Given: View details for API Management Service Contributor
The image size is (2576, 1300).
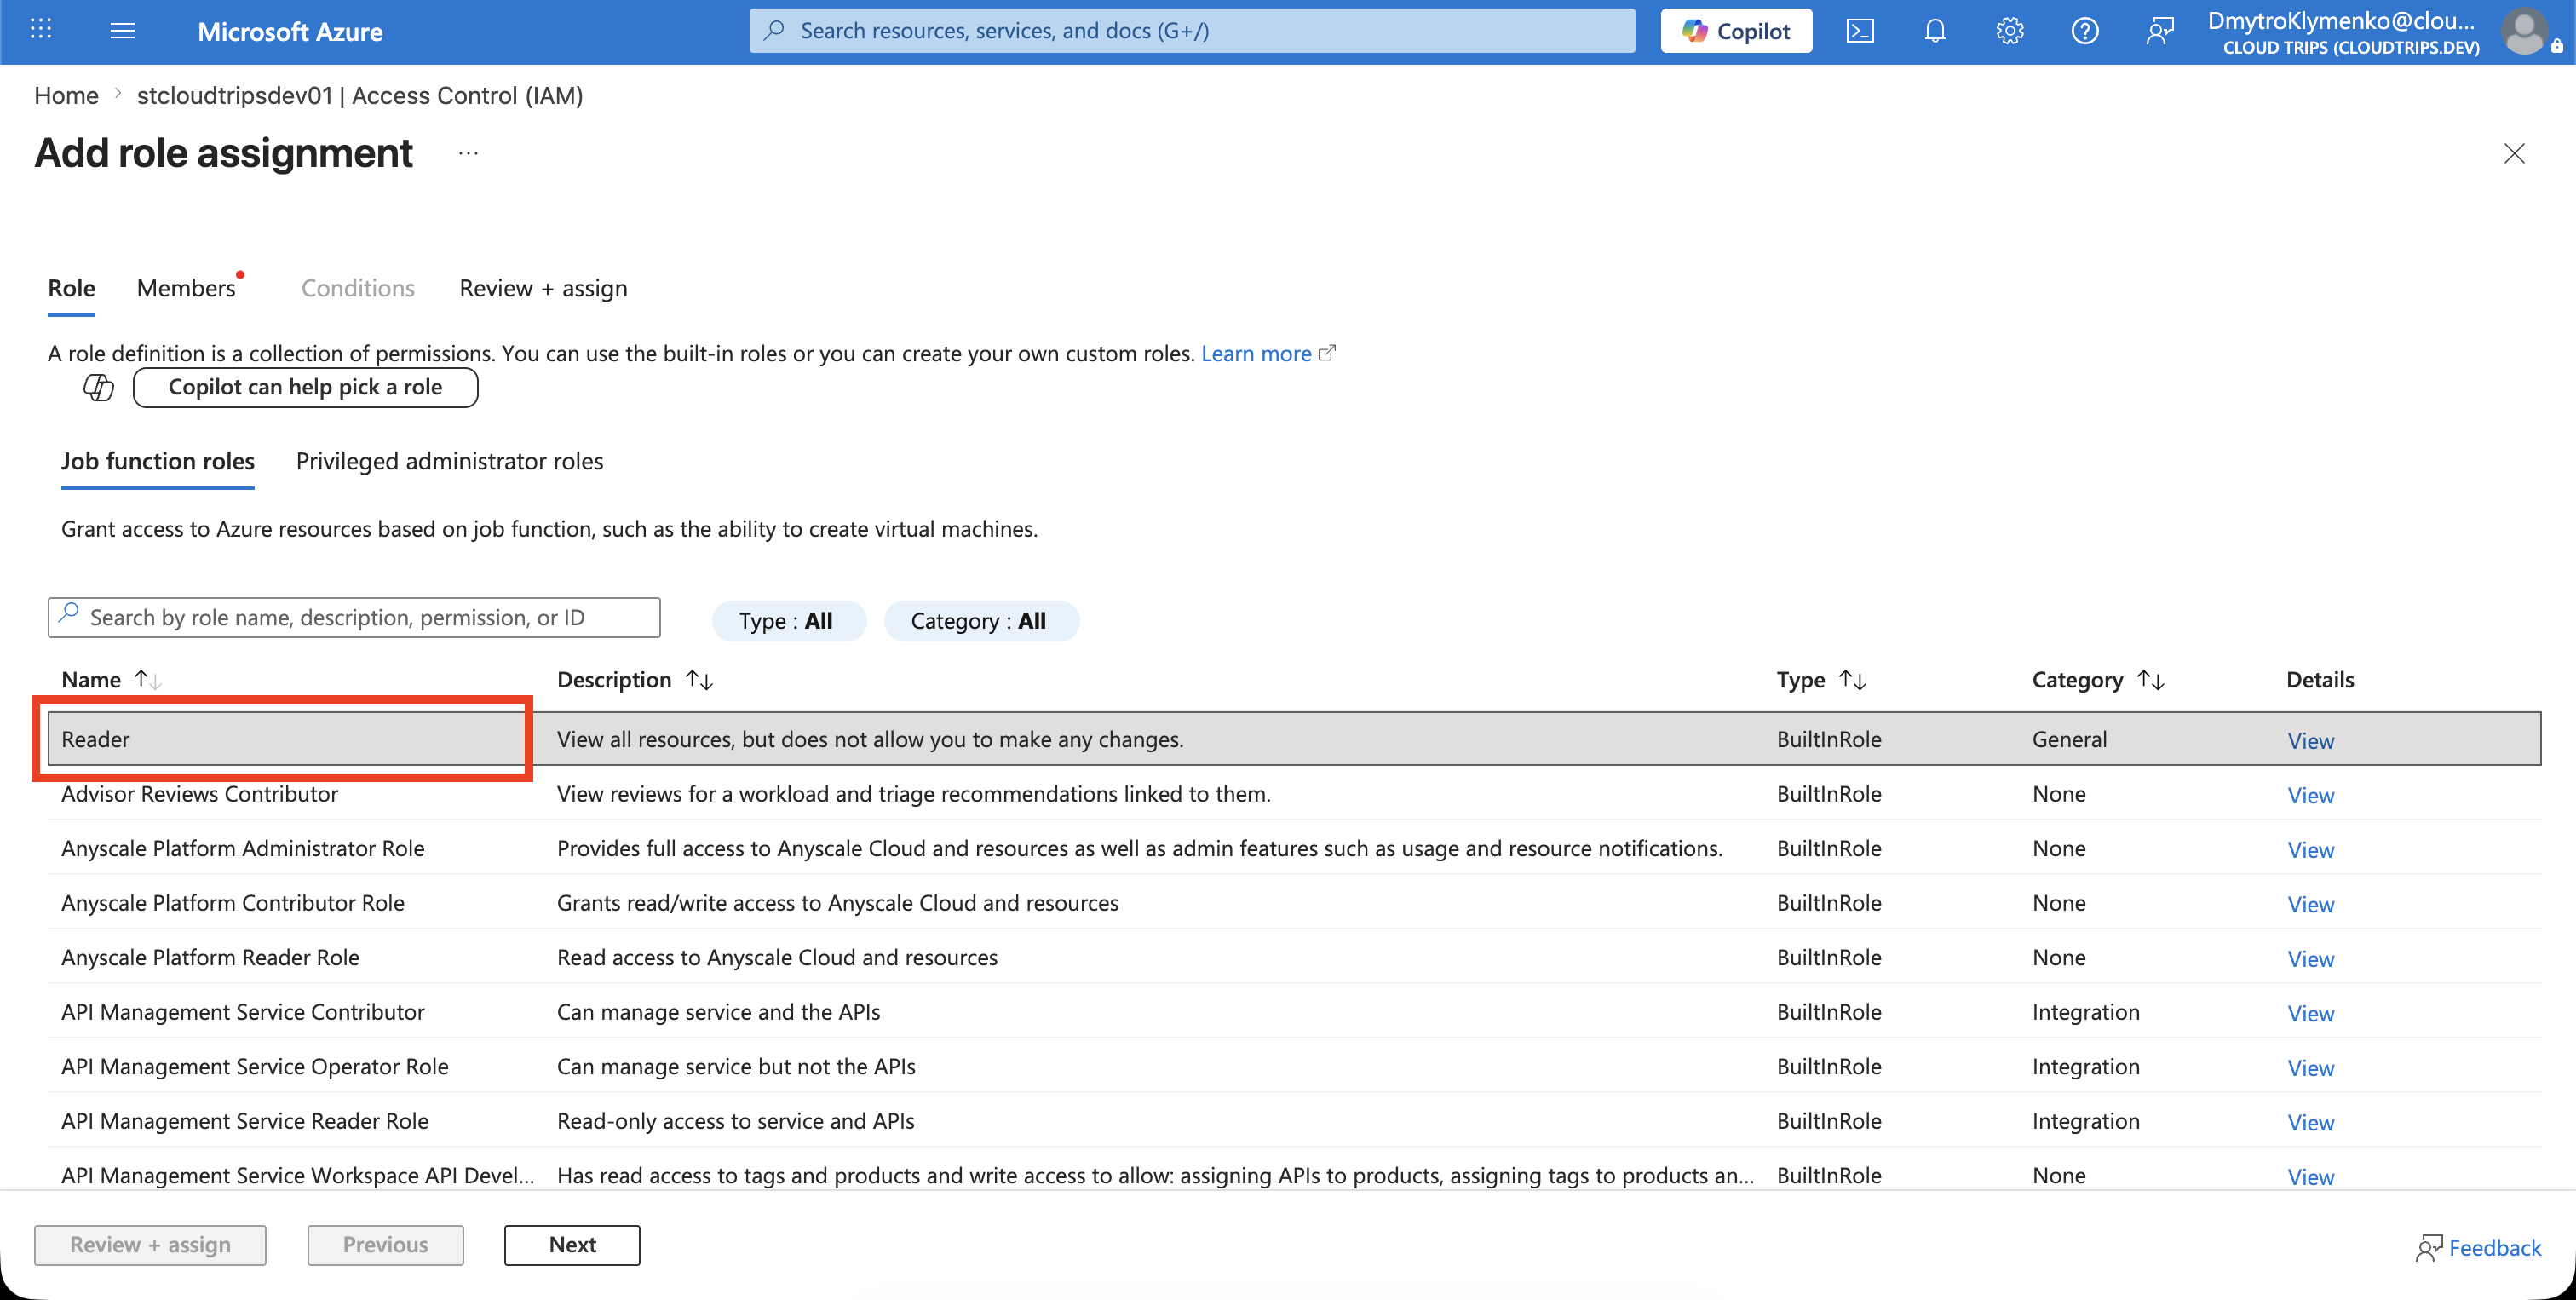Looking at the screenshot, I should 2310,1013.
